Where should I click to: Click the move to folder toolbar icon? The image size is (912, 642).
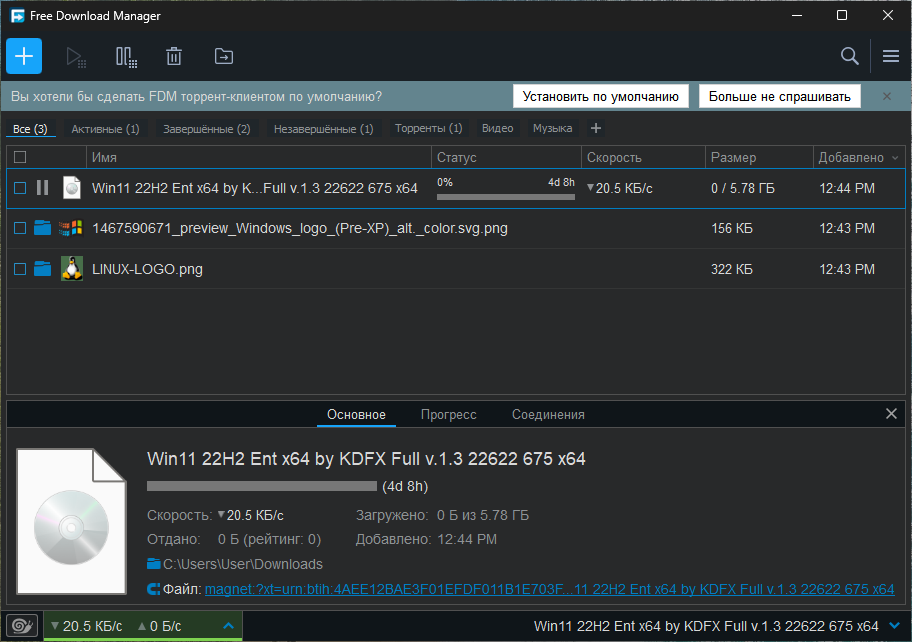pyautogui.click(x=224, y=56)
